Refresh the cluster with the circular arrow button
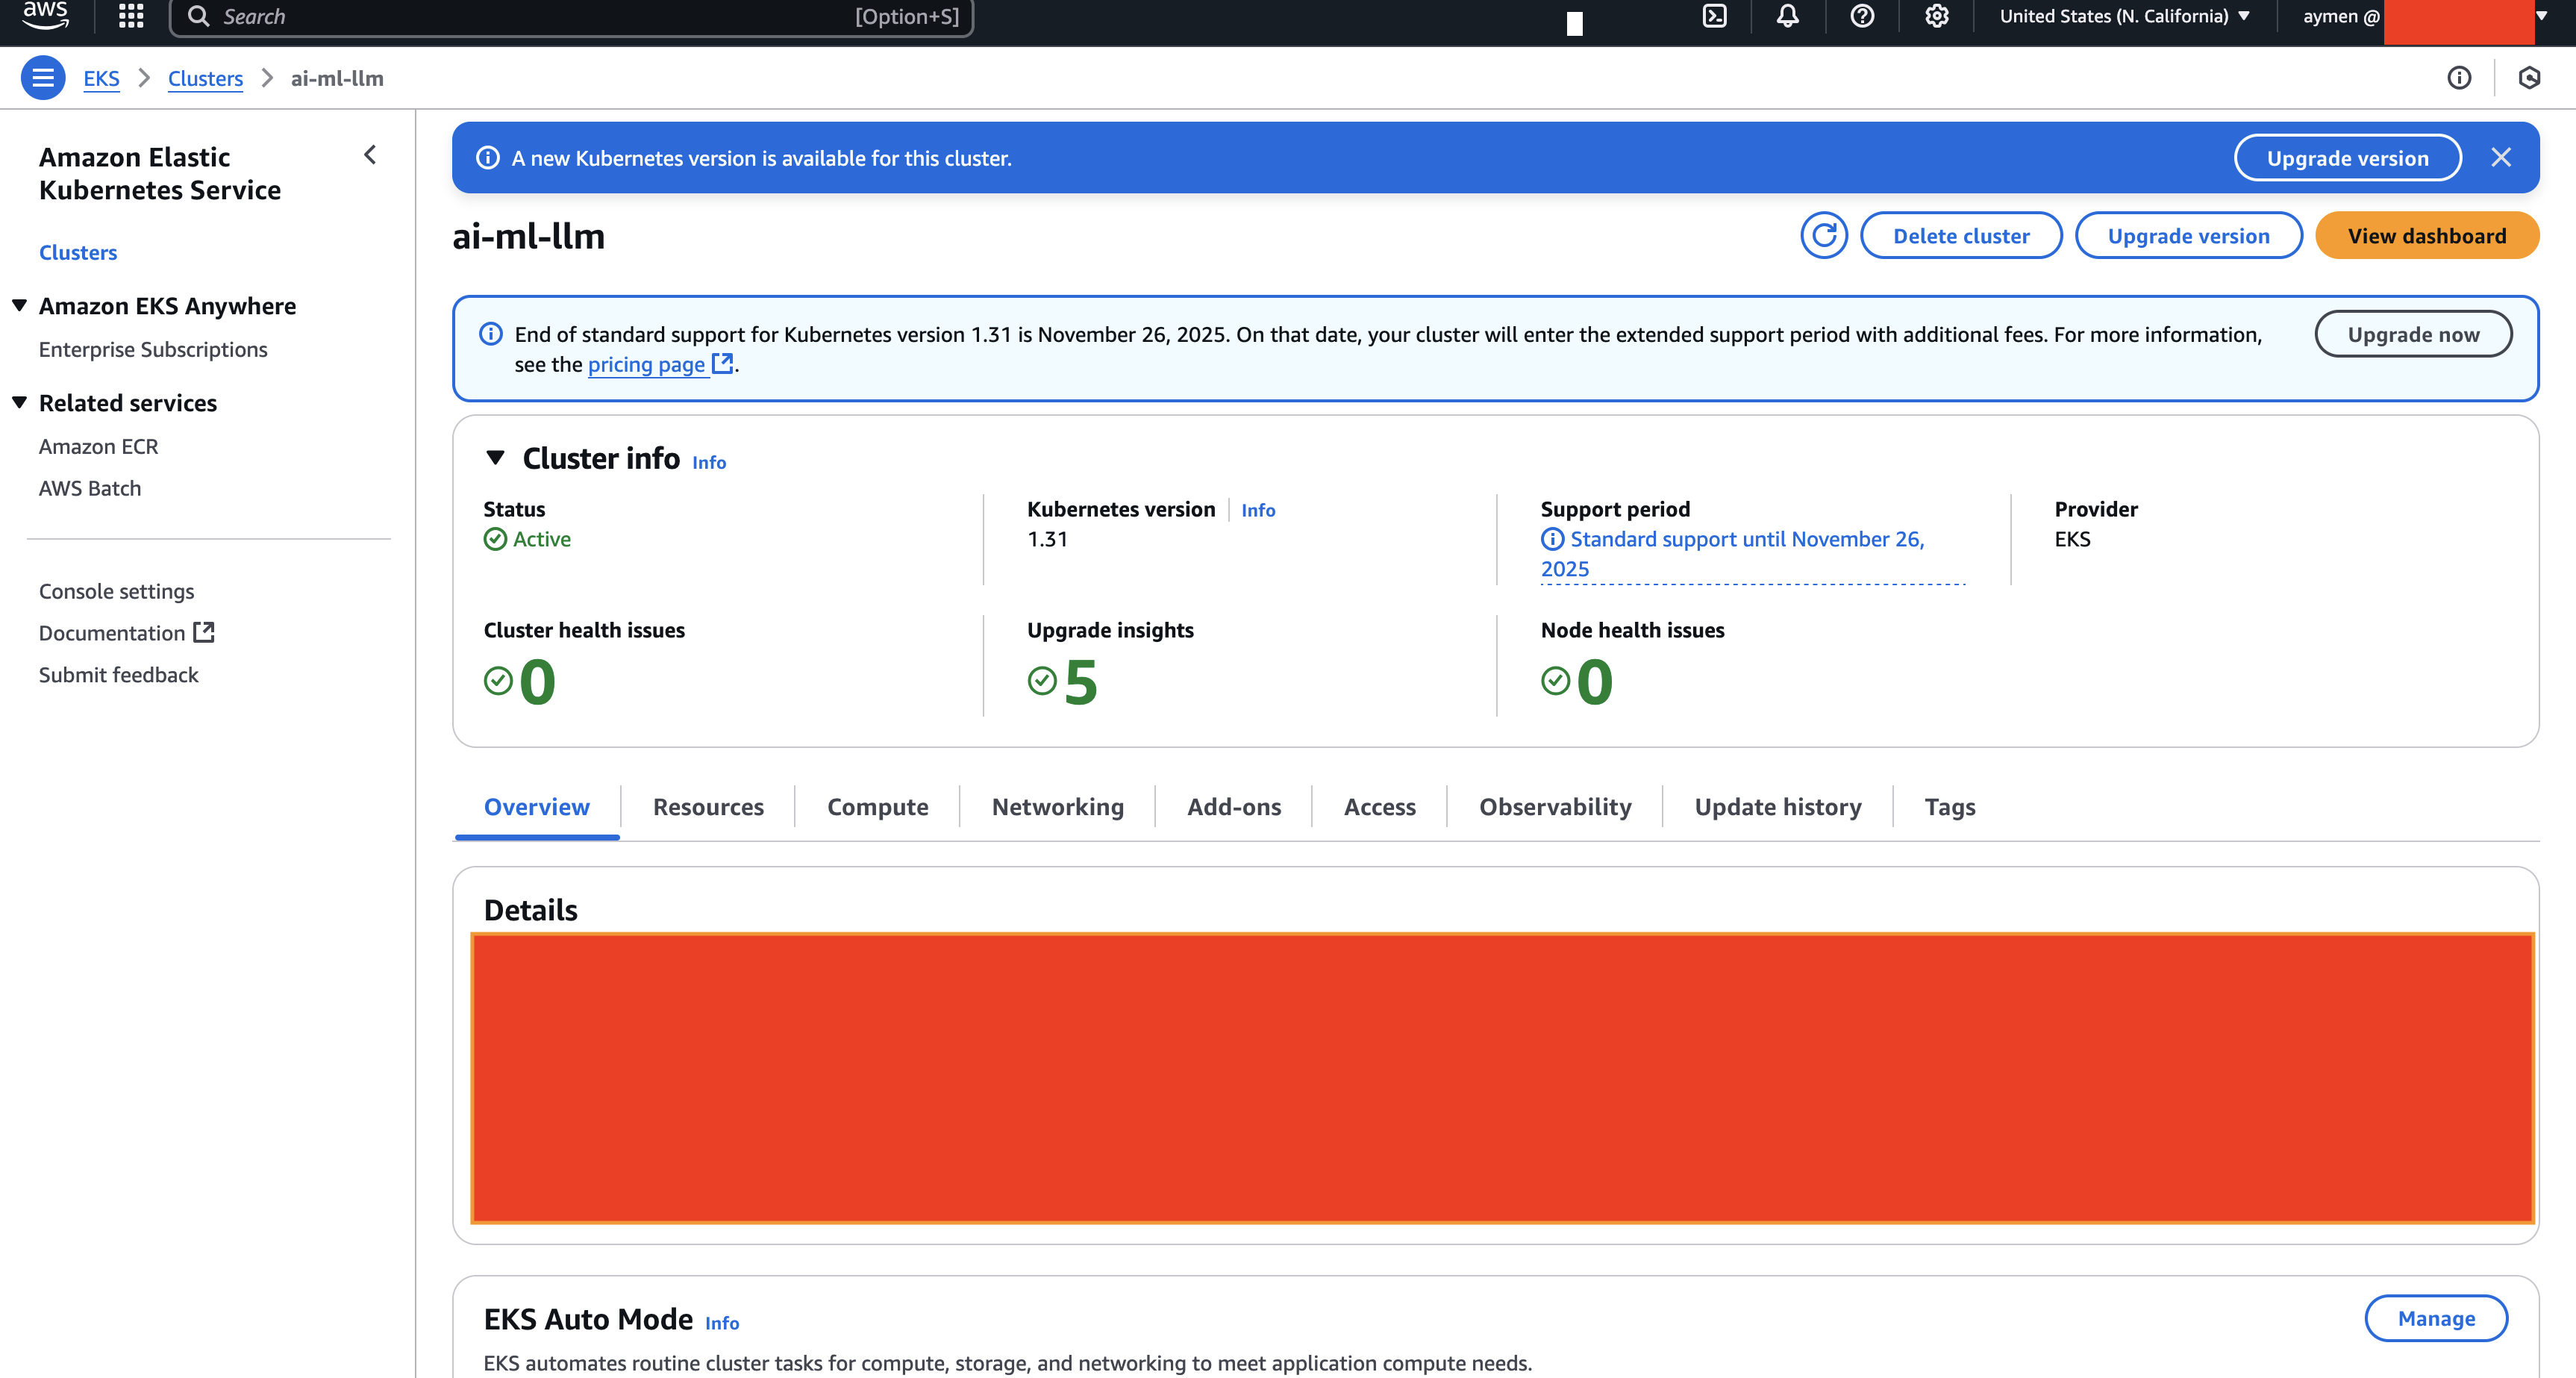This screenshot has width=2576, height=1378. (x=1824, y=236)
